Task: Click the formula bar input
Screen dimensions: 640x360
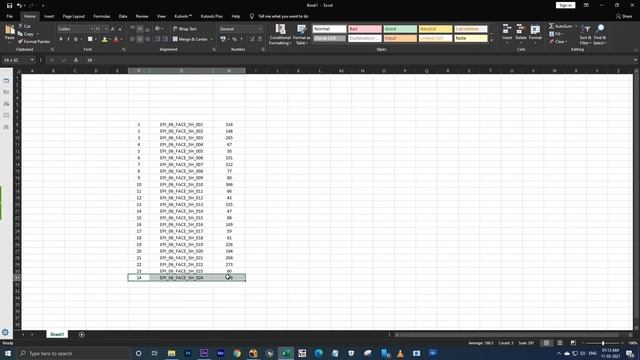Action: tap(358, 60)
